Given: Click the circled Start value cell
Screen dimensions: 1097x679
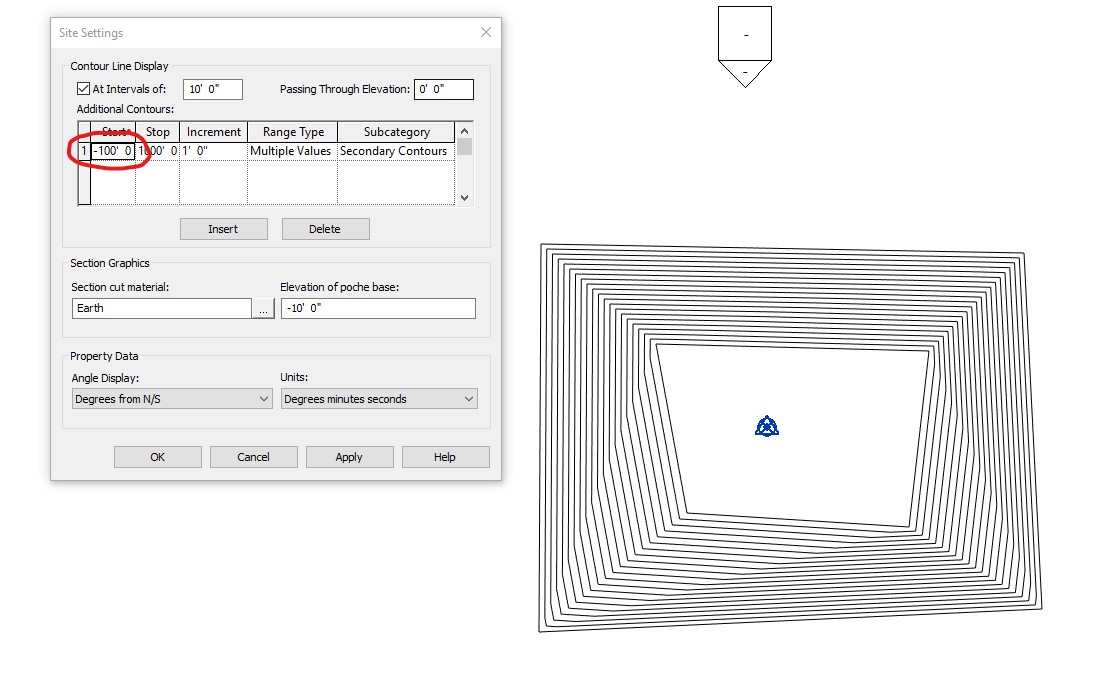Looking at the screenshot, I should 113,151.
